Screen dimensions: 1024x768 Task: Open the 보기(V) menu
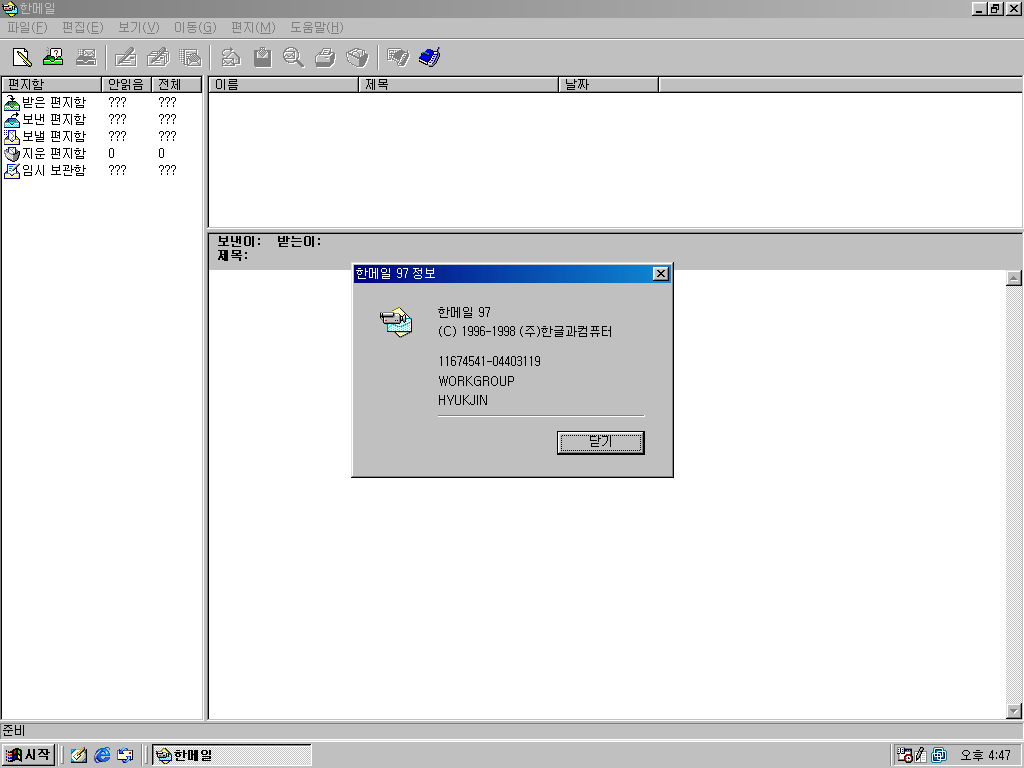click(138, 27)
